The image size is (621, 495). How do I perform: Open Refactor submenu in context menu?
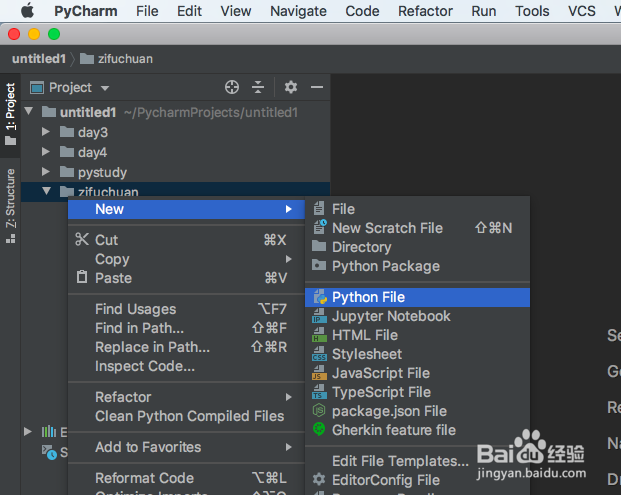(186, 397)
